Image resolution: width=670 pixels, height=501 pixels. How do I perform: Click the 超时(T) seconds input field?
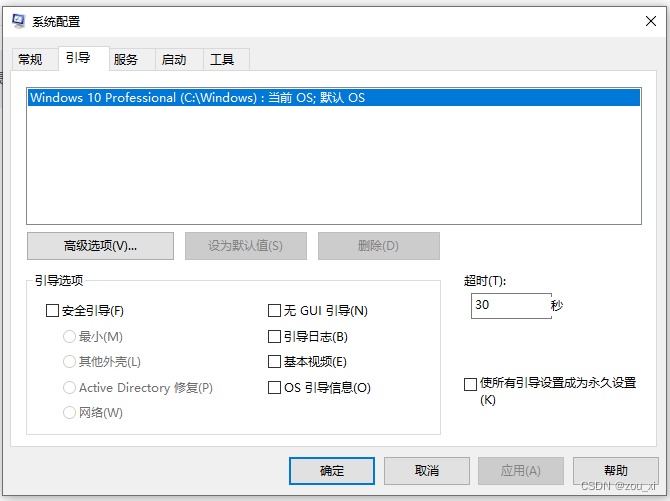click(x=511, y=306)
